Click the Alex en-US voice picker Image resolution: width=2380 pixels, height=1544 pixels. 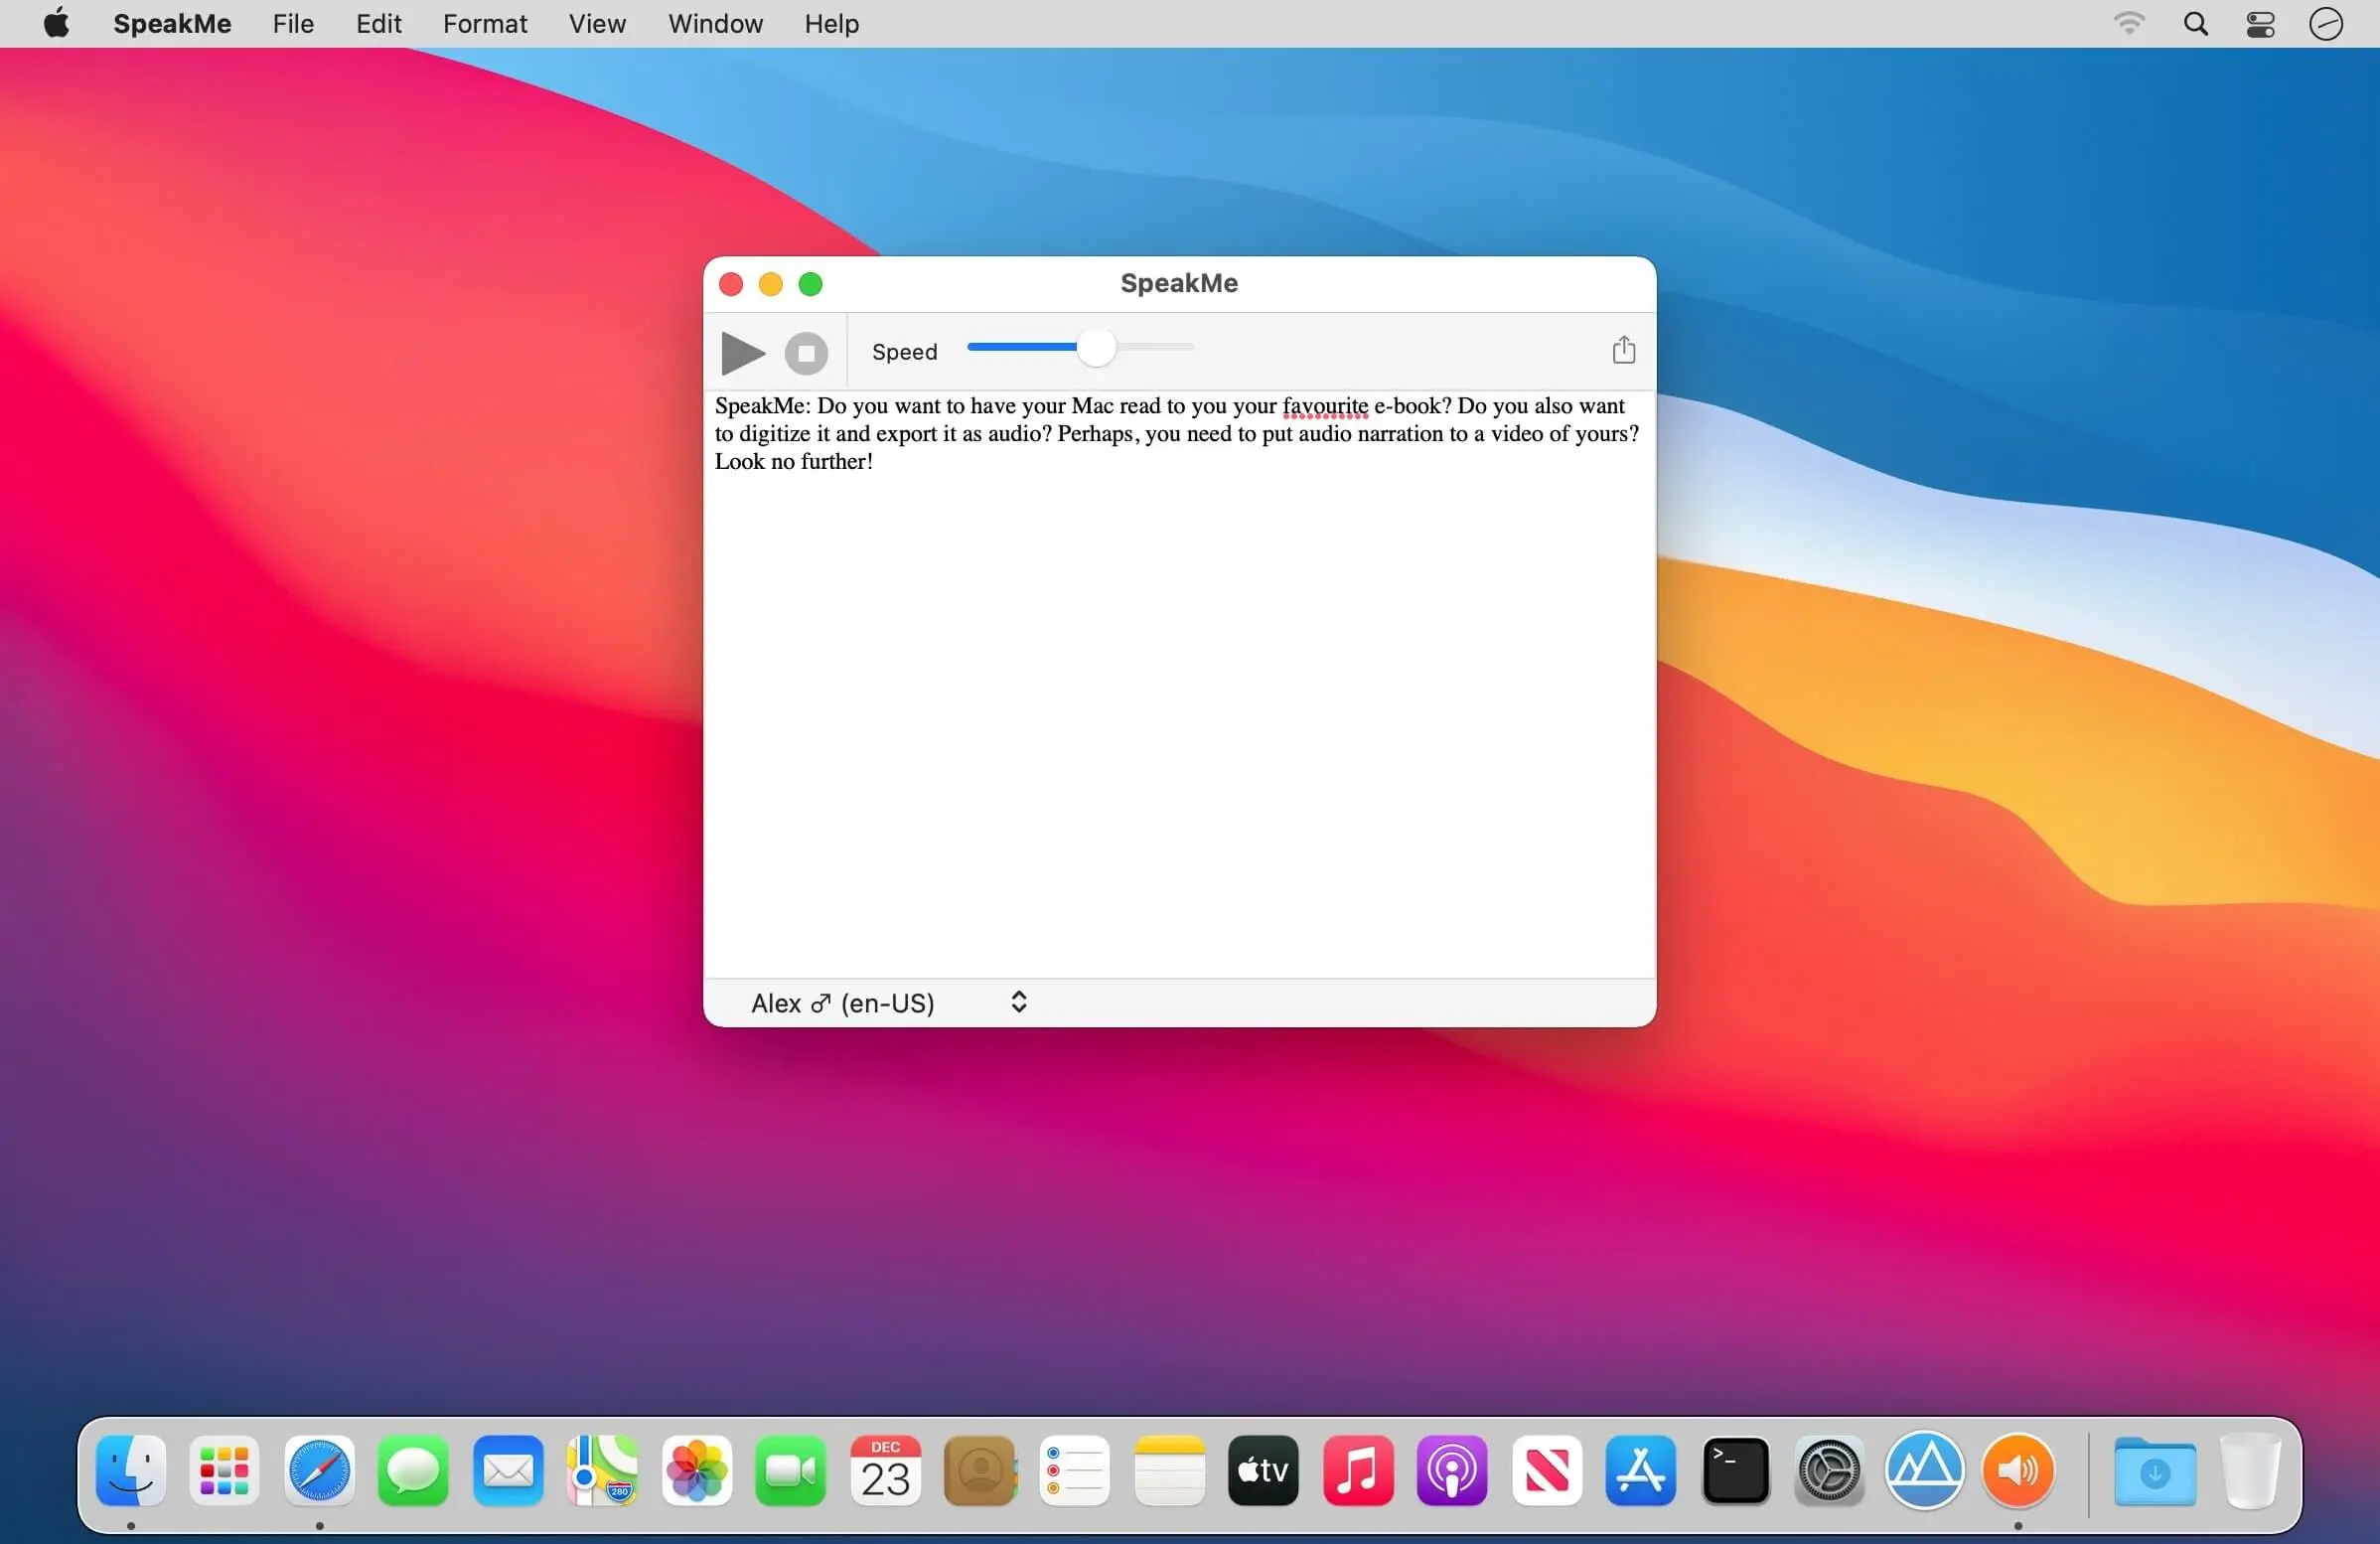(886, 1001)
